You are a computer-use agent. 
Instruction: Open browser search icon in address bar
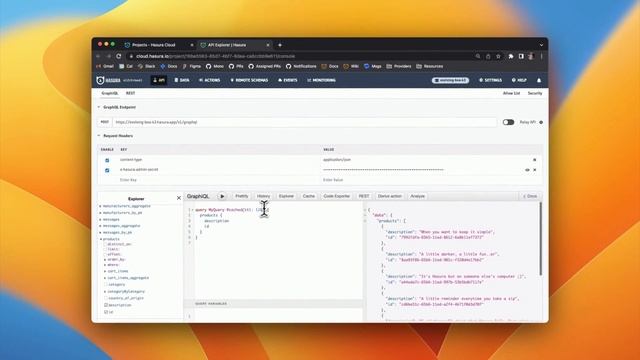[x=478, y=56]
